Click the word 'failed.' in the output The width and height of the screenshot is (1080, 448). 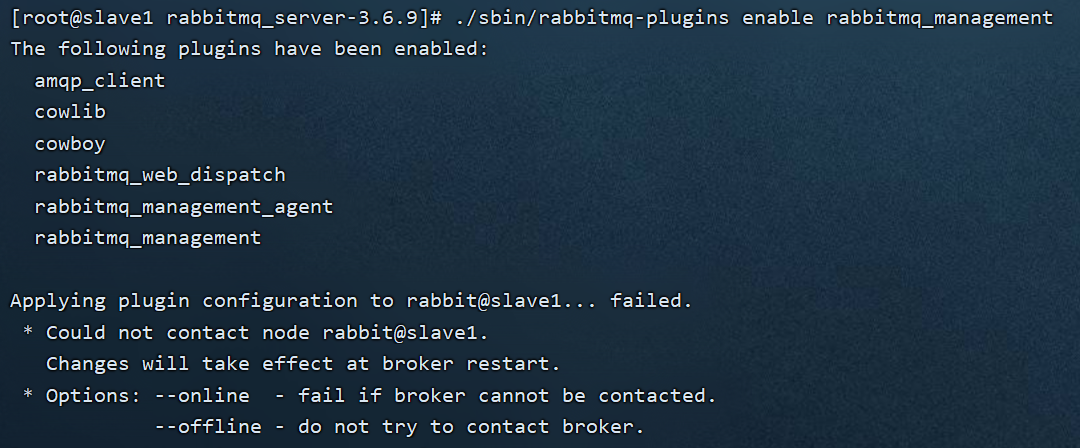pos(651,300)
